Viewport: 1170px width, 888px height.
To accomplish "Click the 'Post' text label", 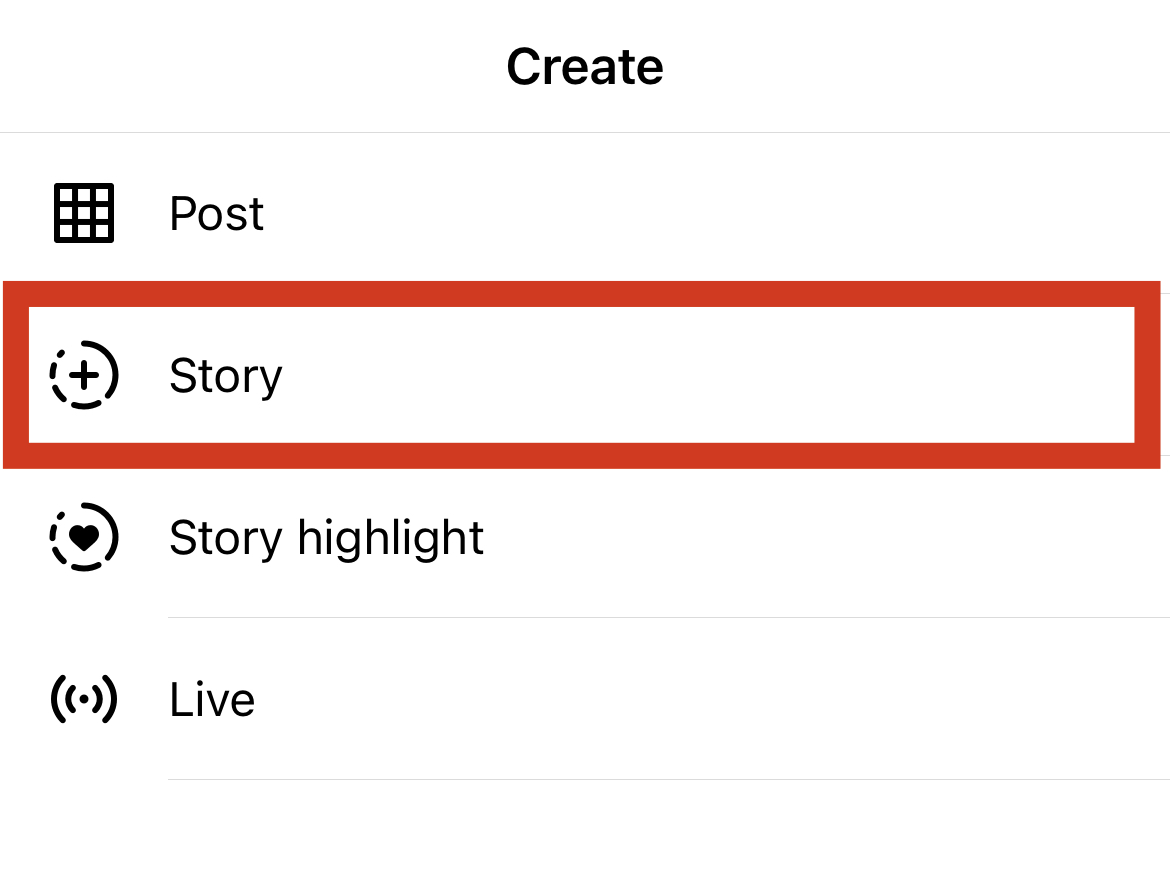I will point(216,213).
